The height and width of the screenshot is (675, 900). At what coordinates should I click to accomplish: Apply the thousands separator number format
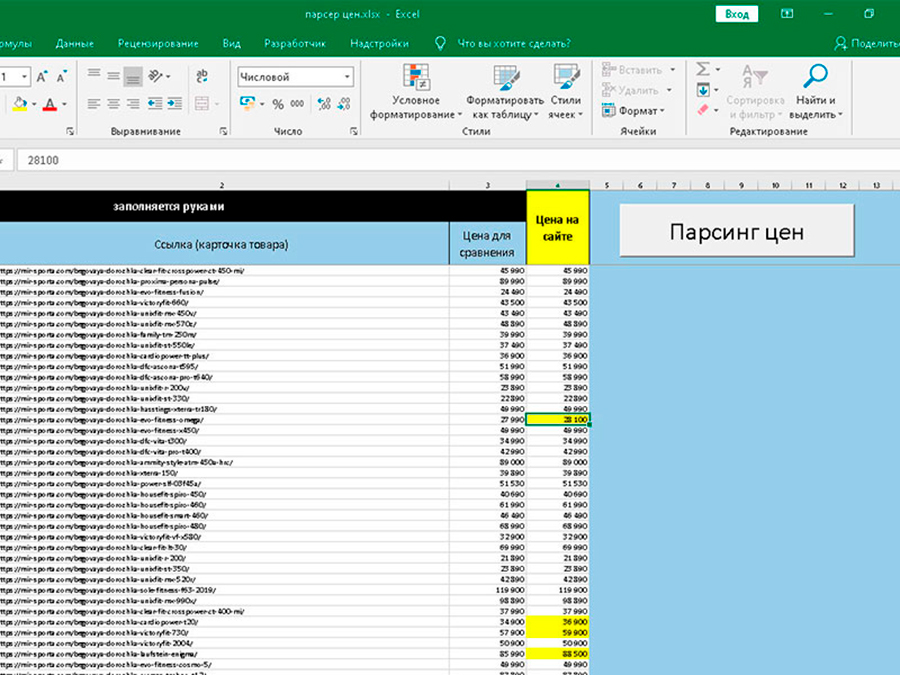(297, 104)
